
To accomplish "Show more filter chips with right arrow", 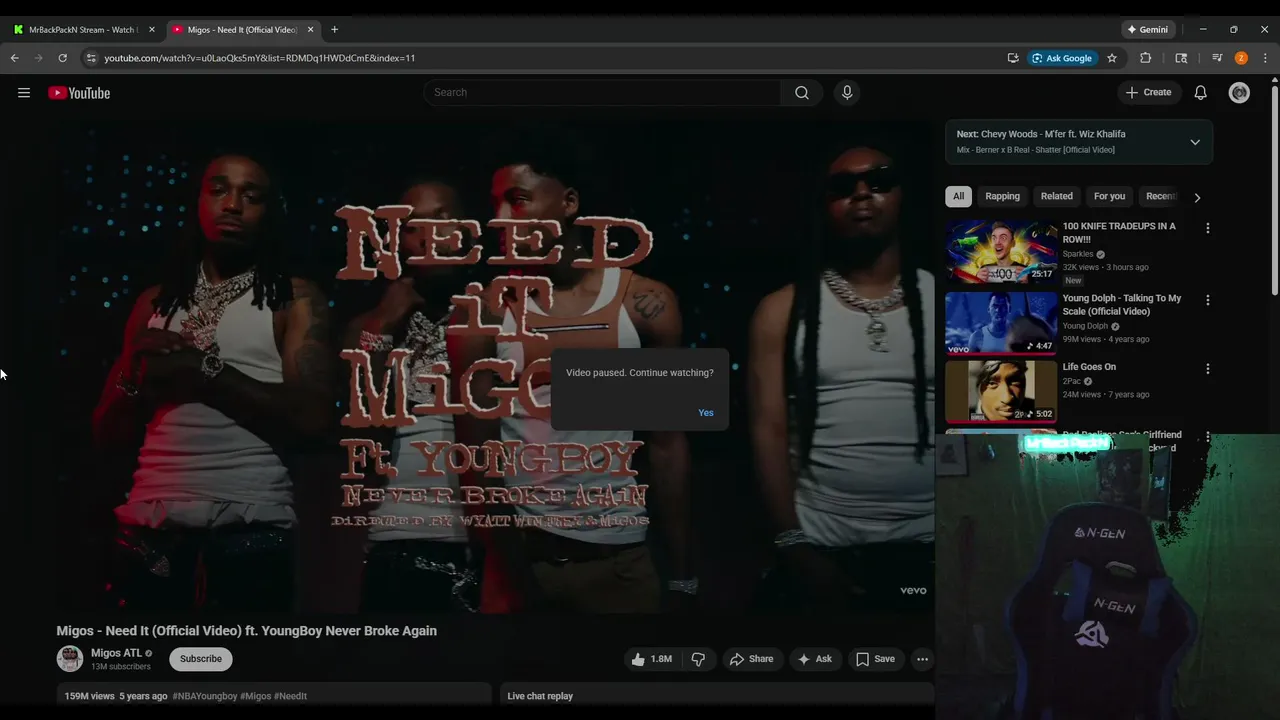I will pos(1197,197).
